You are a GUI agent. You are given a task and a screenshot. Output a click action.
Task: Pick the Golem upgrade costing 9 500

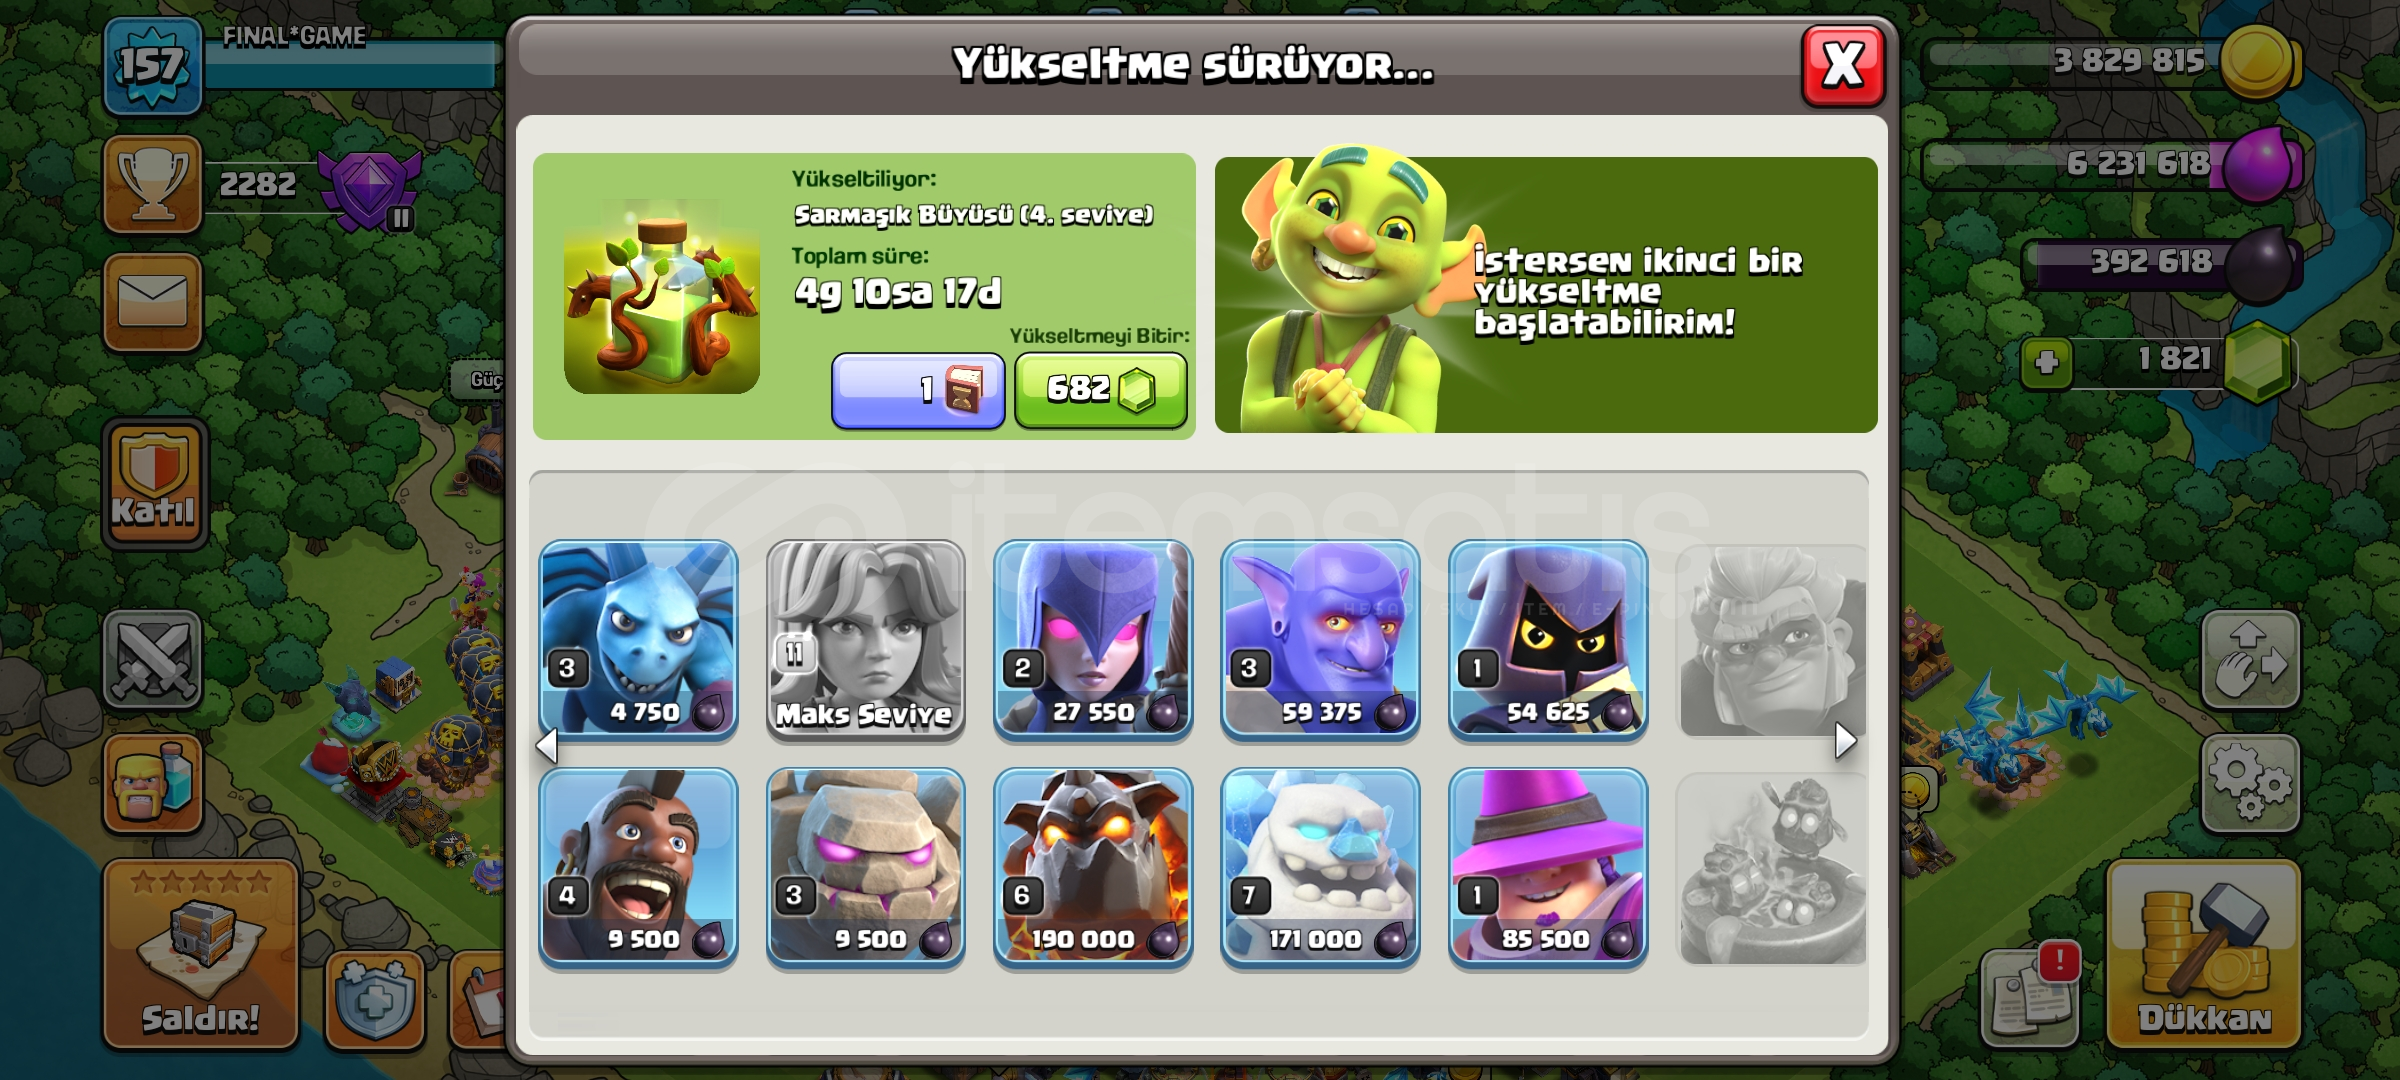[x=866, y=867]
